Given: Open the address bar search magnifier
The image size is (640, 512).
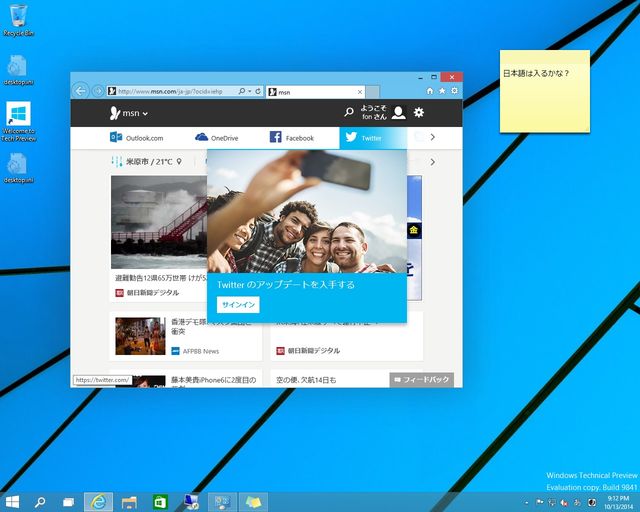Looking at the screenshot, I should click(x=242, y=91).
